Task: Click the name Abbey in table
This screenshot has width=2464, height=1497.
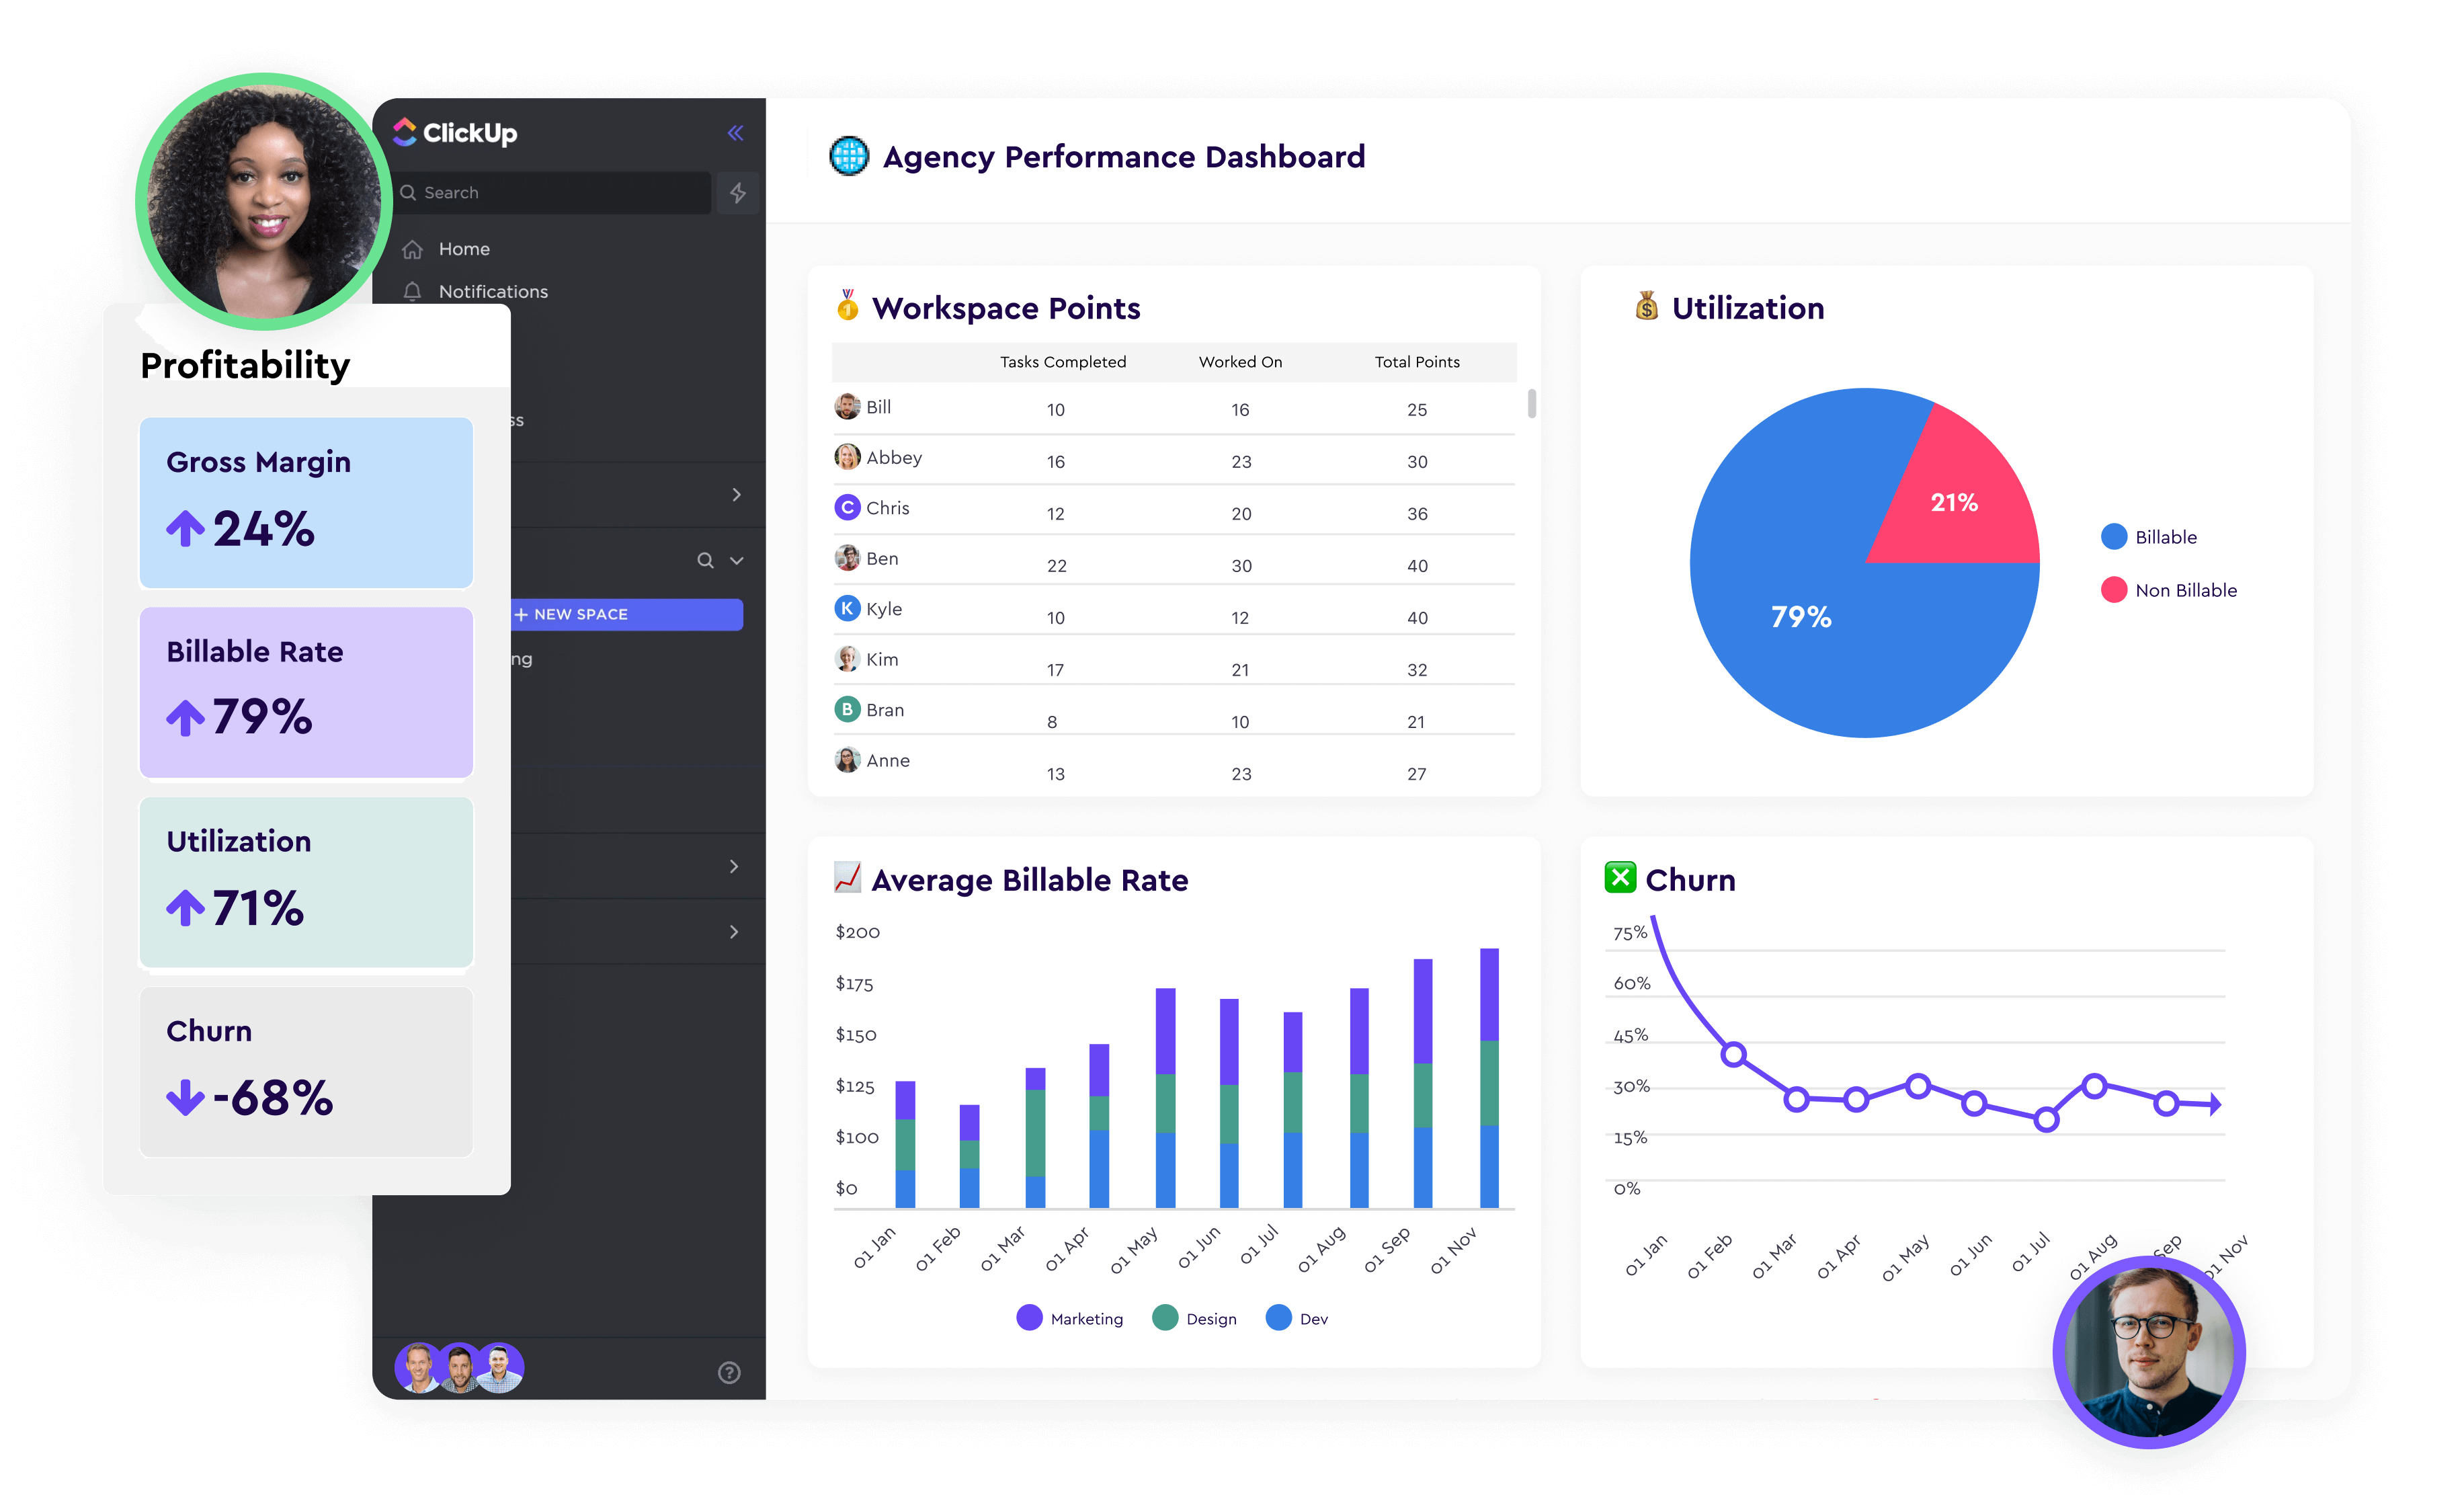Action: point(894,458)
